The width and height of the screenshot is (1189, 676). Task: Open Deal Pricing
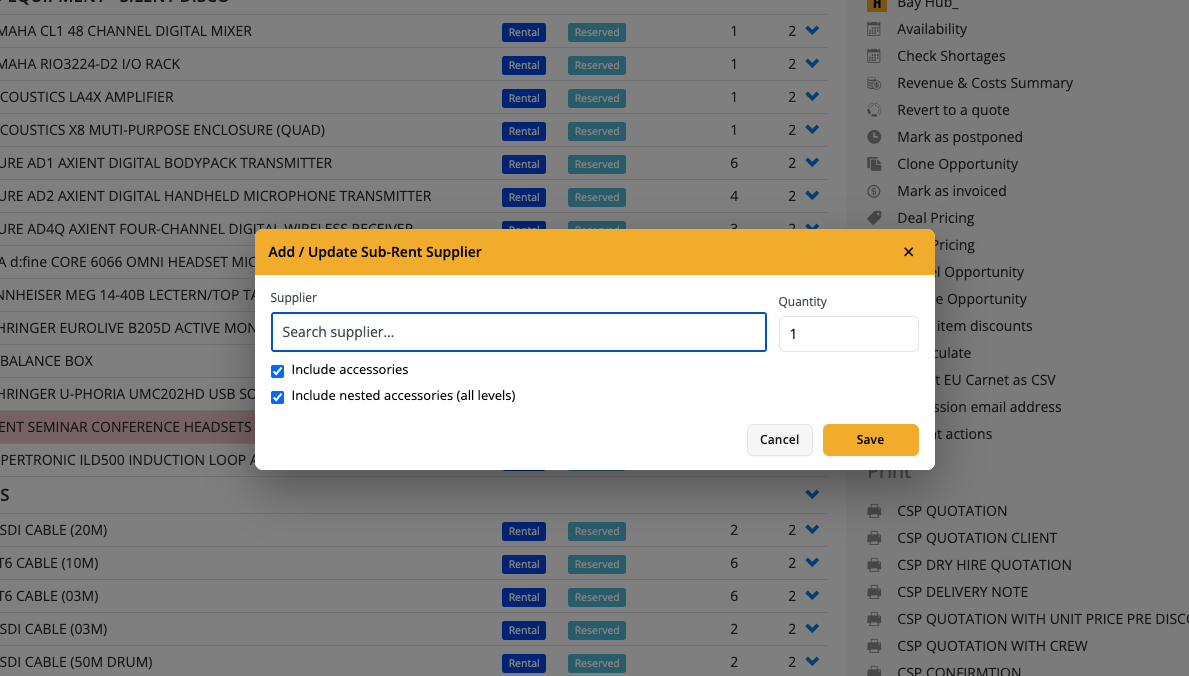point(936,218)
